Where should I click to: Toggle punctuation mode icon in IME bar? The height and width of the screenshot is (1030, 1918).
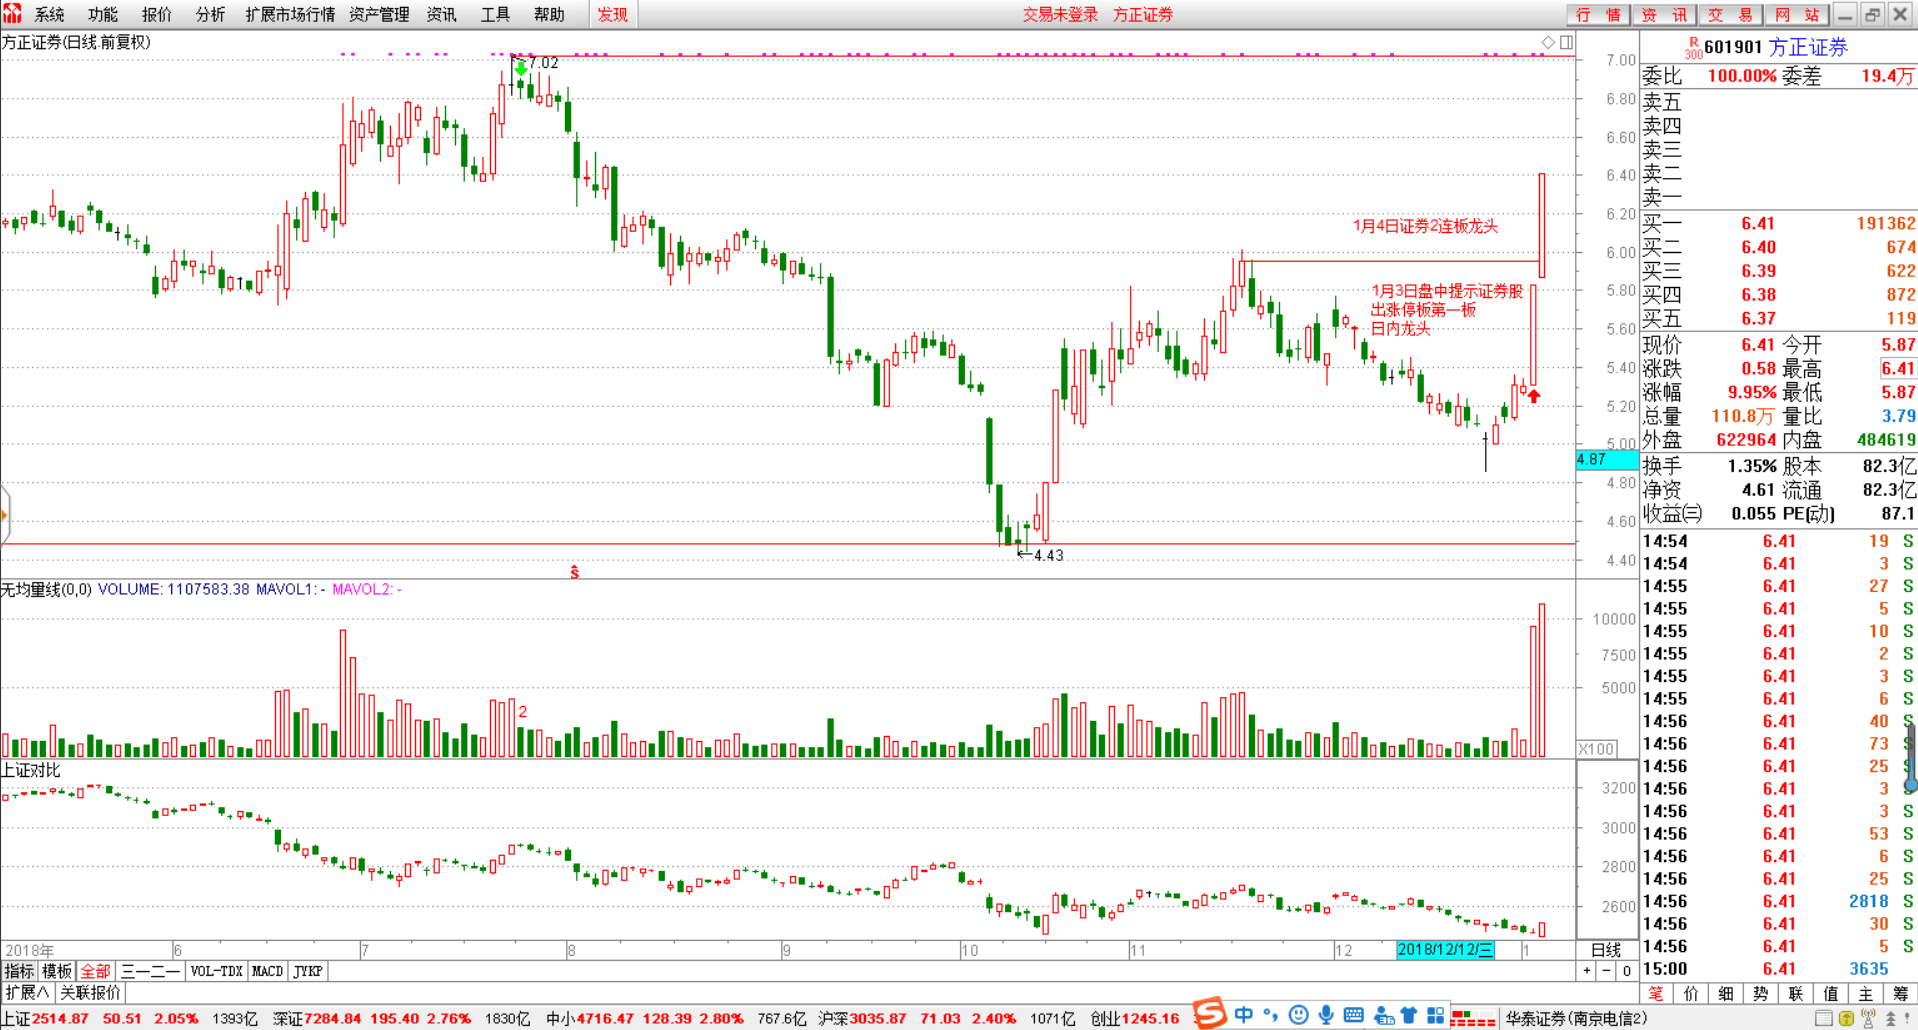(1270, 1015)
